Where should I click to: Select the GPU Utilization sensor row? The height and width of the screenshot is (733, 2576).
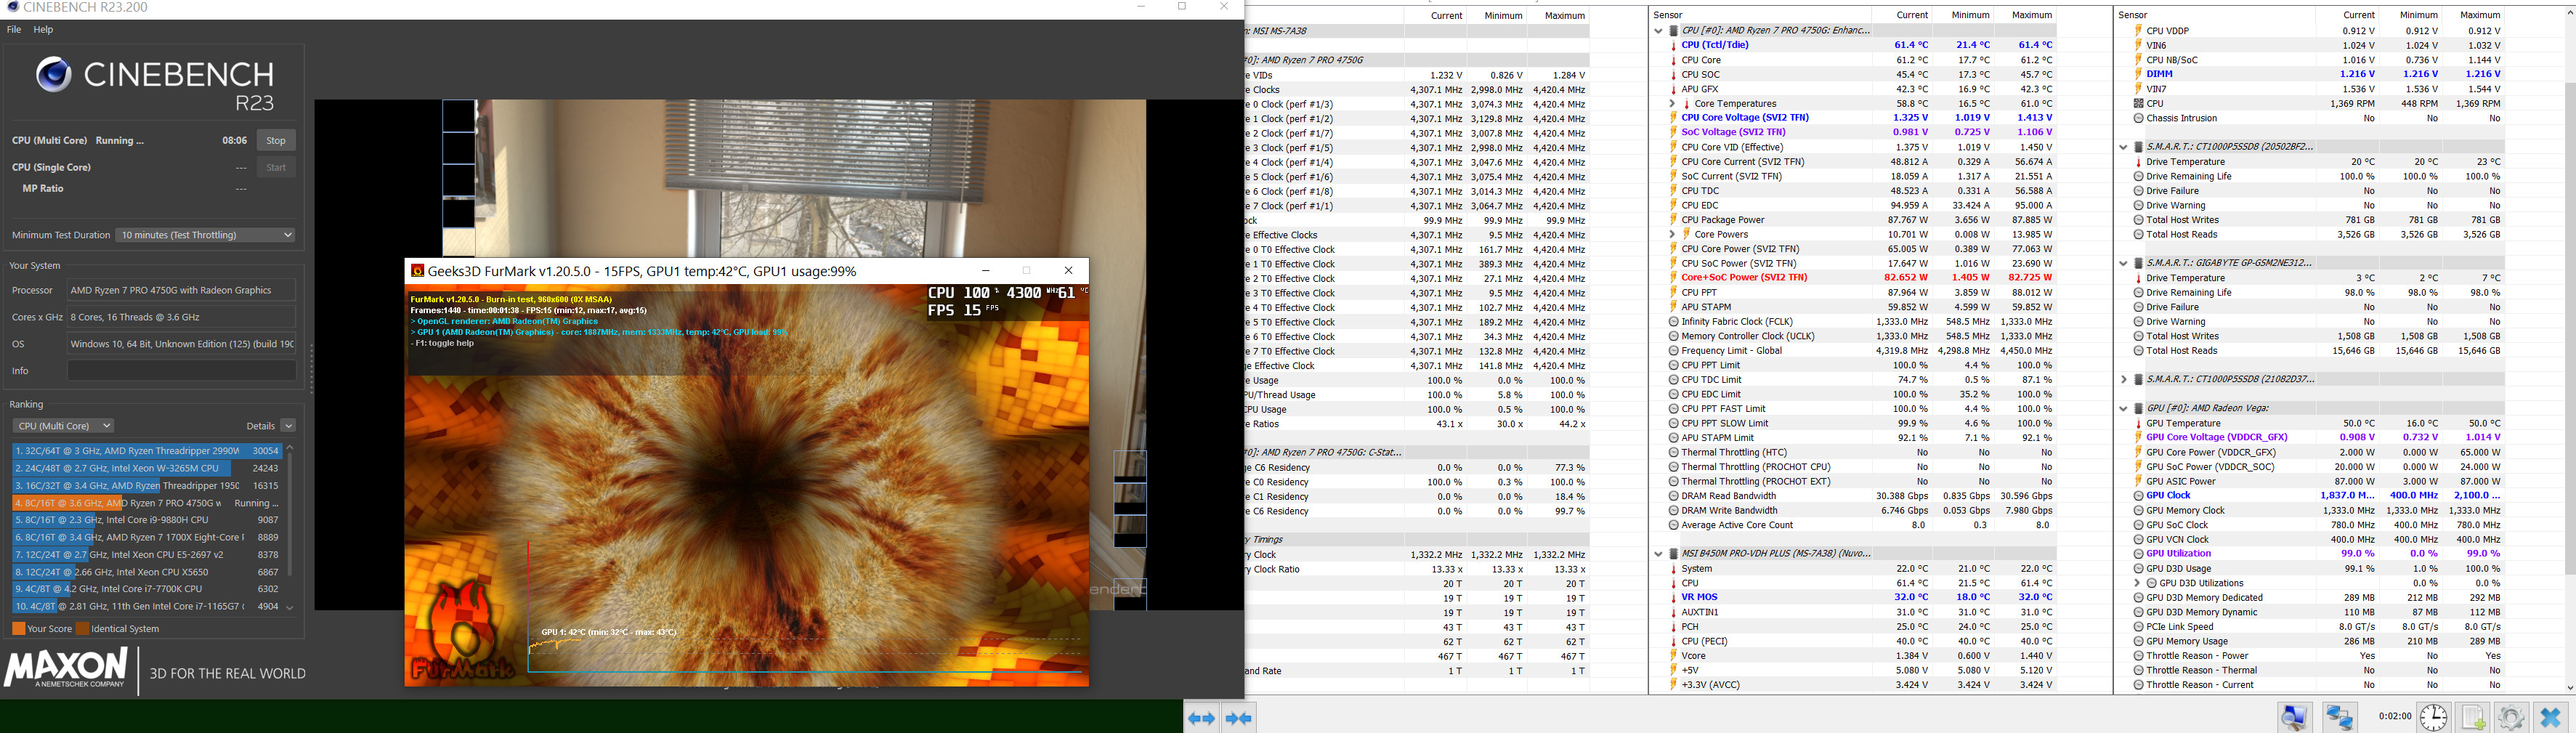click(x=2311, y=554)
